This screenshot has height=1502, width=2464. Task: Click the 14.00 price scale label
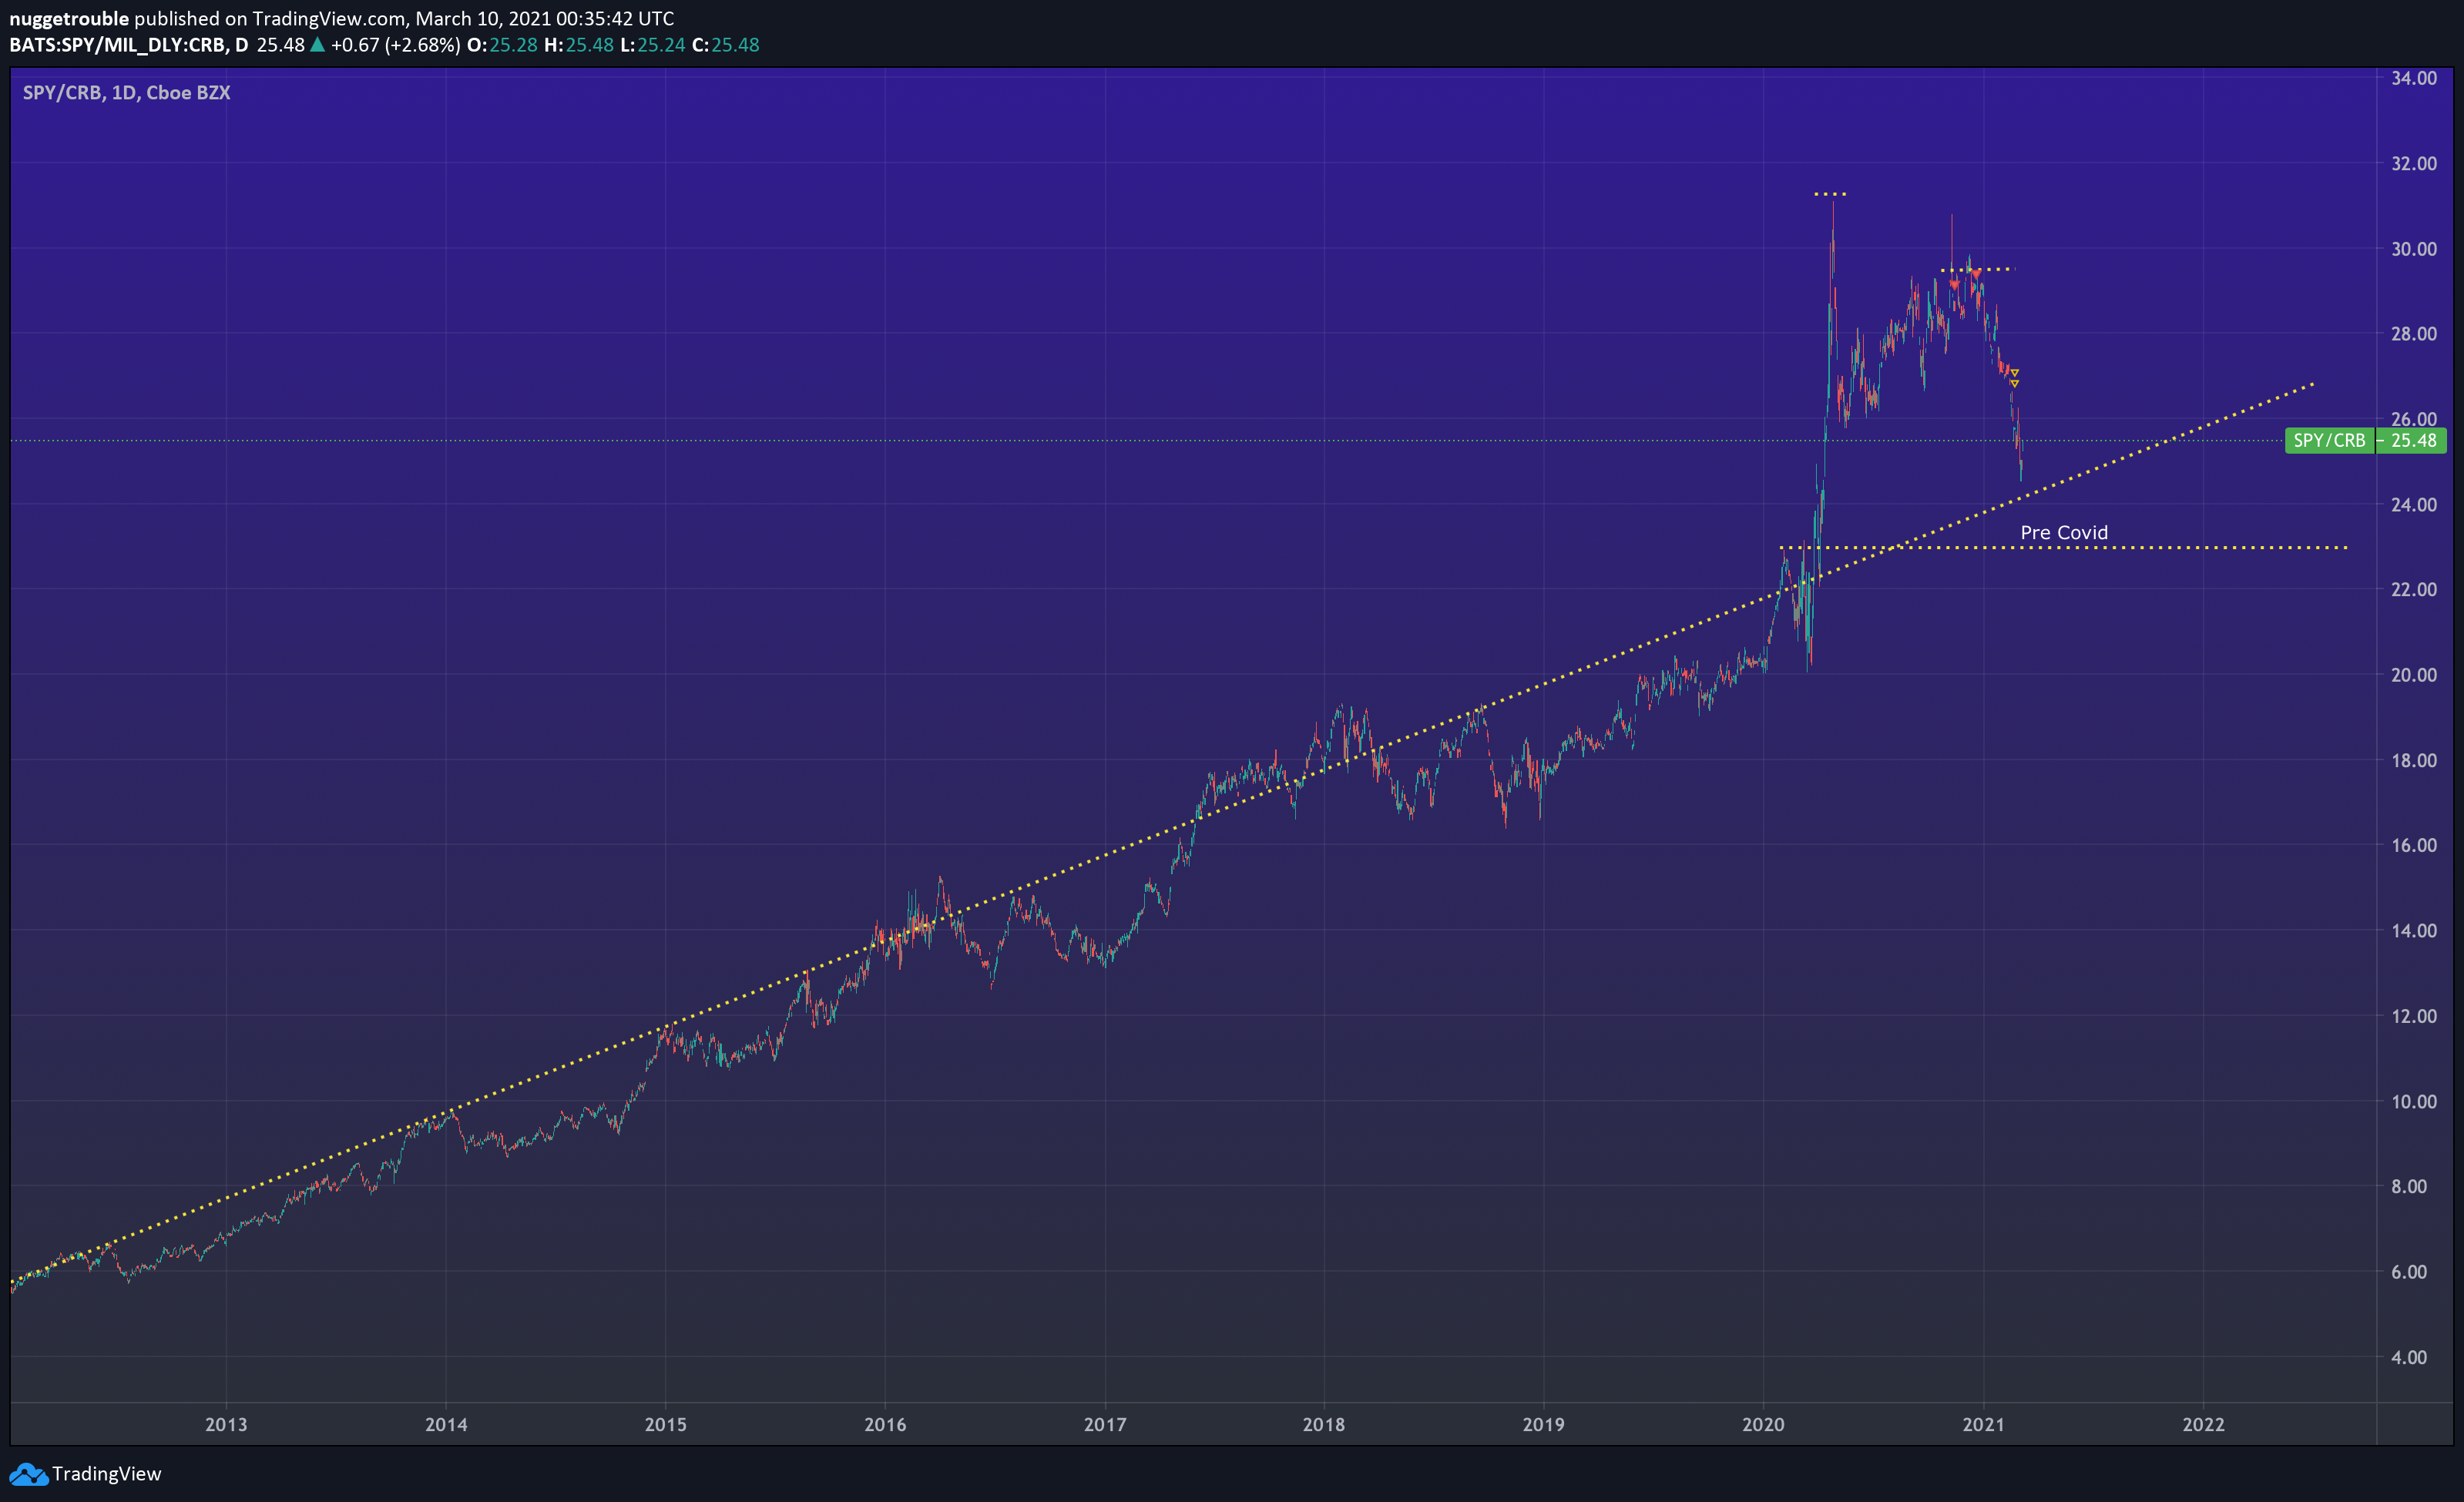tap(2414, 931)
